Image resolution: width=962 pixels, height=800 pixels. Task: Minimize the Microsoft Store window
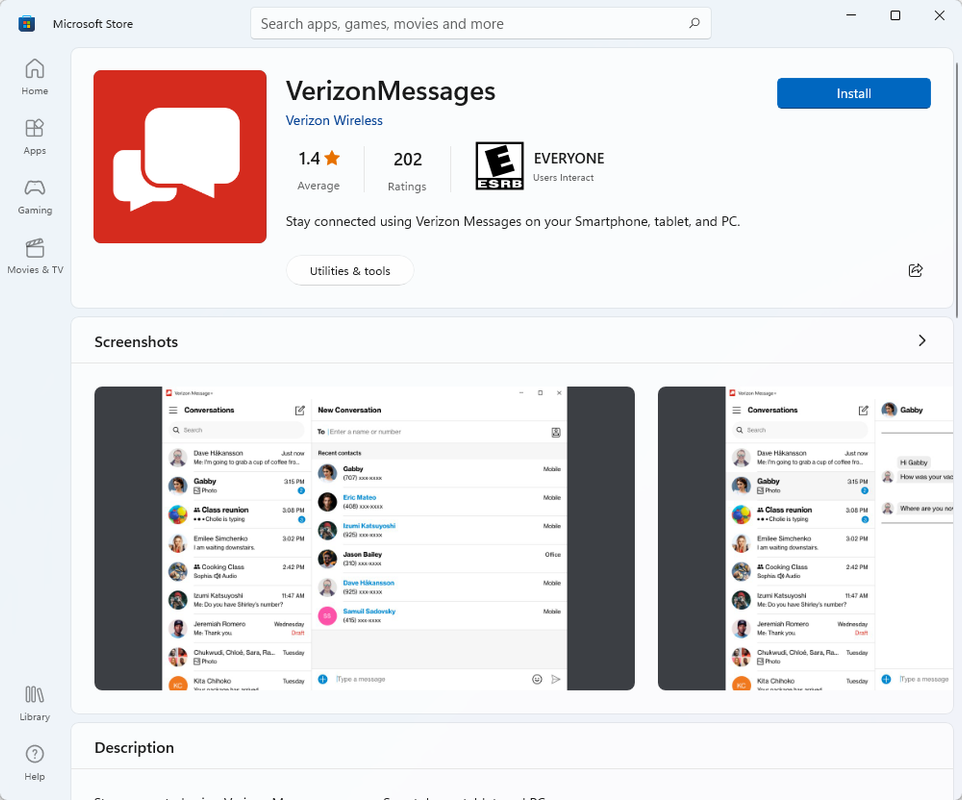tap(851, 15)
